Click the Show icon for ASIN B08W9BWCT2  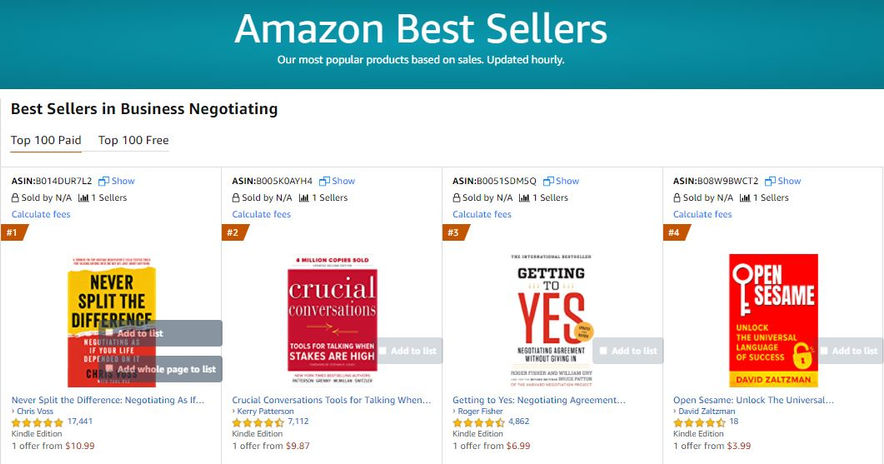770,181
